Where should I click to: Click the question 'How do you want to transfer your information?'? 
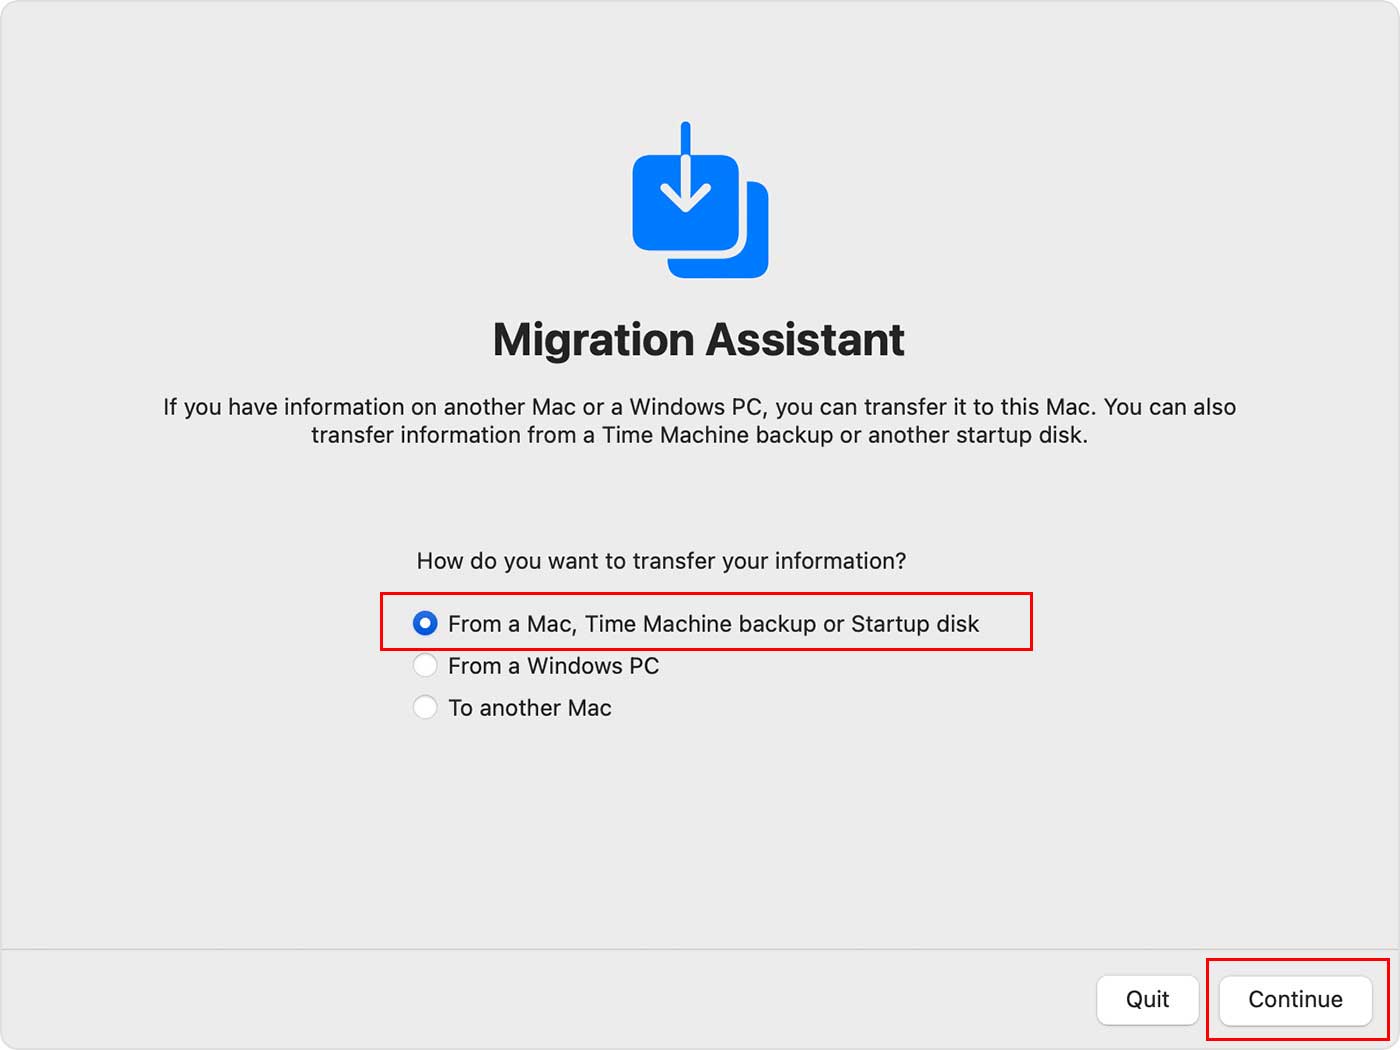click(x=661, y=561)
